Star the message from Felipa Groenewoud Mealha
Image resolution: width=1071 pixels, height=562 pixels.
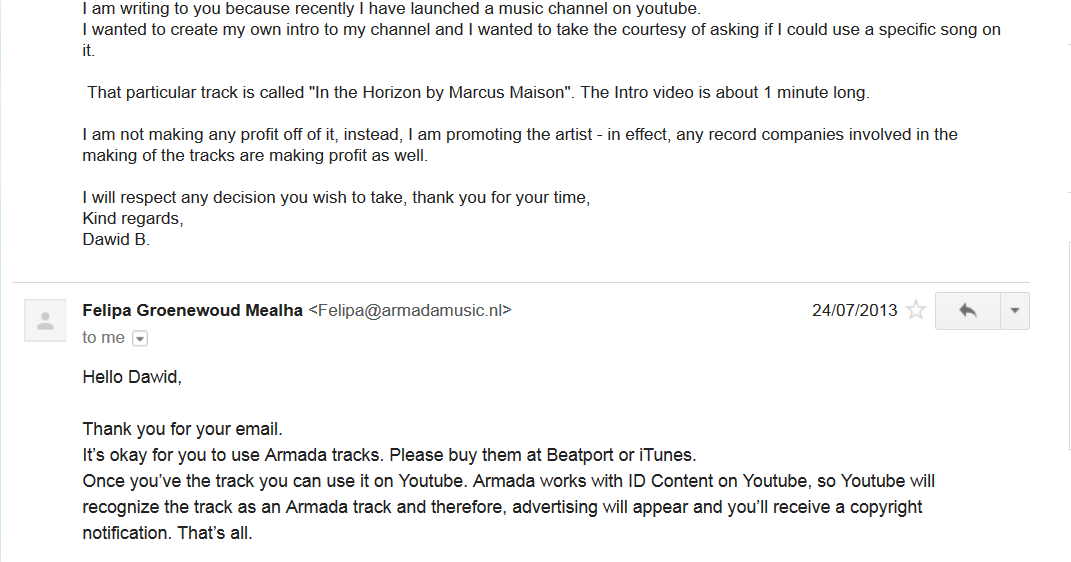915,310
